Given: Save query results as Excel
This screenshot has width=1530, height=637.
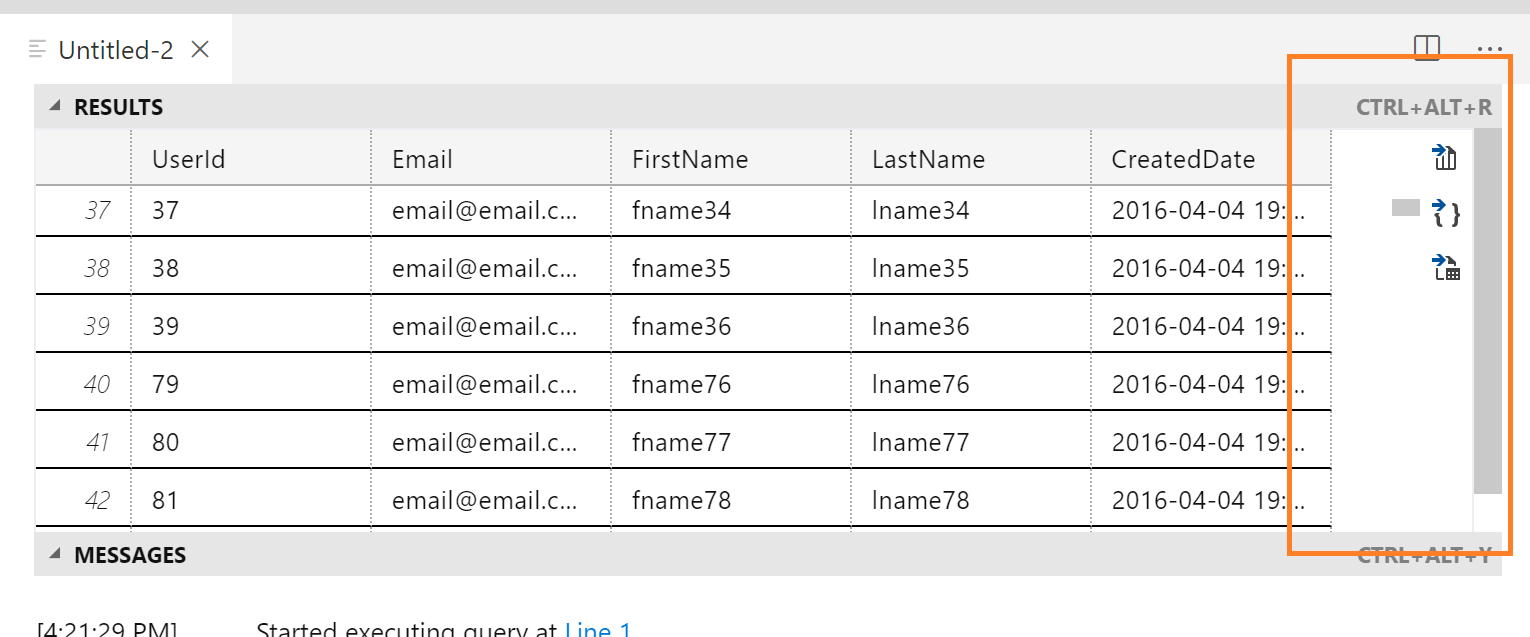Looking at the screenshot, I should point(1446,267).
